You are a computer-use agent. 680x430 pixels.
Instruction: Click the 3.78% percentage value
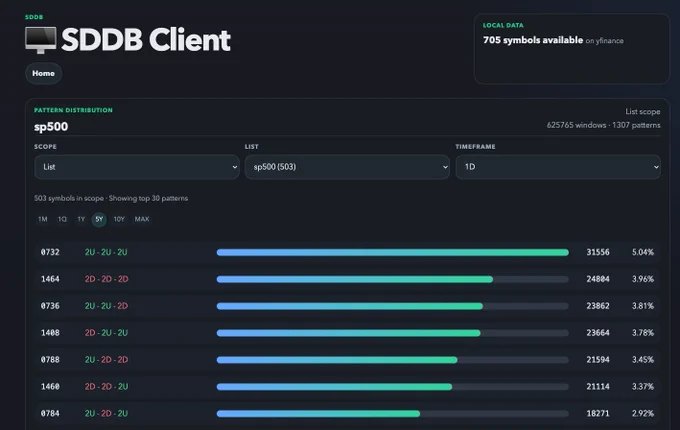[x=643, y=333]
